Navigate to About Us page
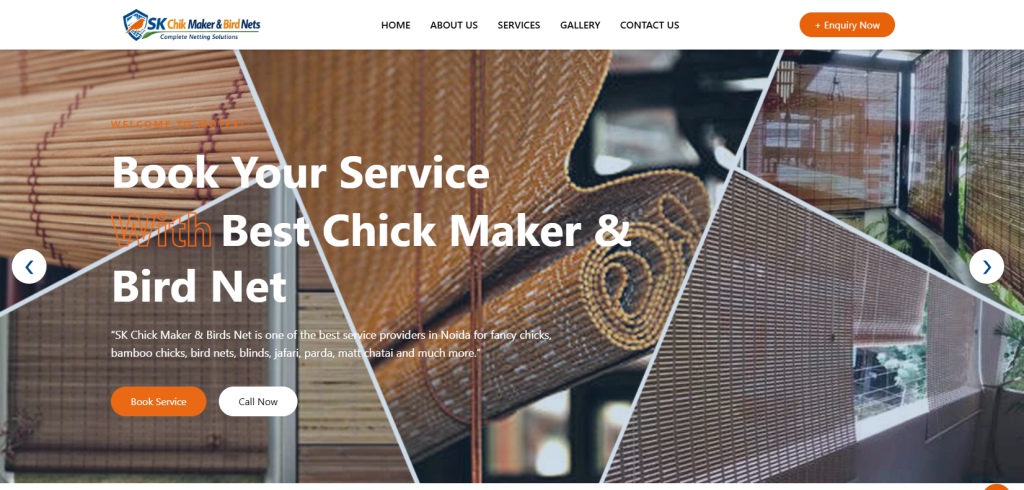The image size is (1024, 490). coord(454,25)
